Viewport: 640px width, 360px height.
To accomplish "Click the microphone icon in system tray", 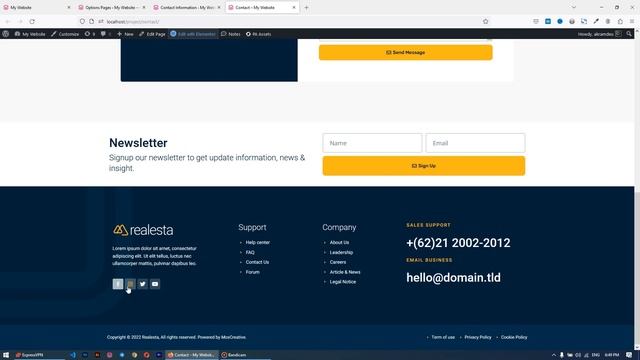I will point(562,355).
